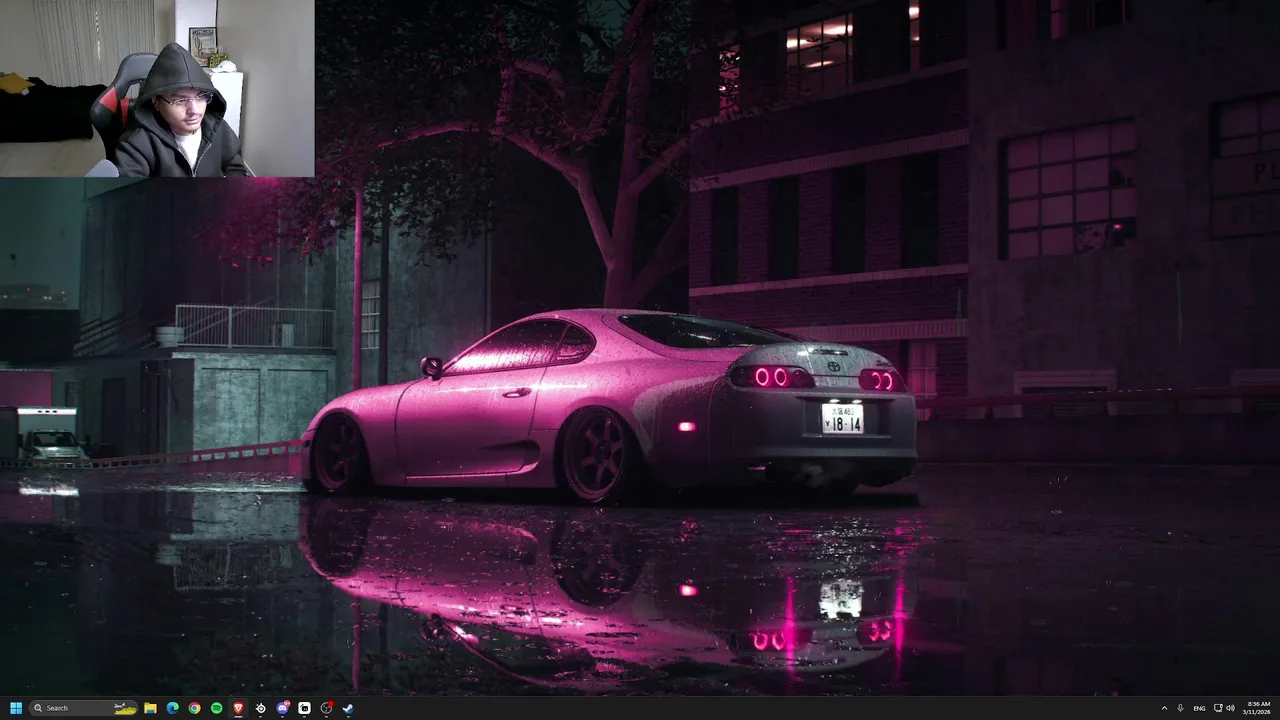Open the clock and date flyout
Image resolution: width=1280 pixels, height=720 pixels.
coord(1258,708)
